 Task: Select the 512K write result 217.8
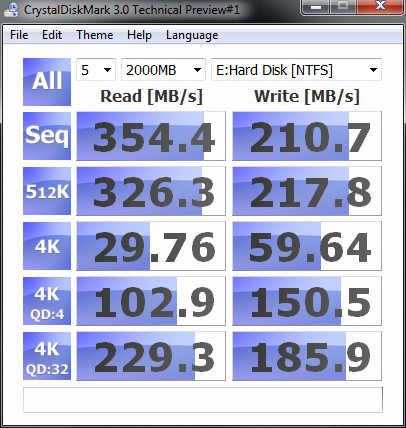click(307, 191)
